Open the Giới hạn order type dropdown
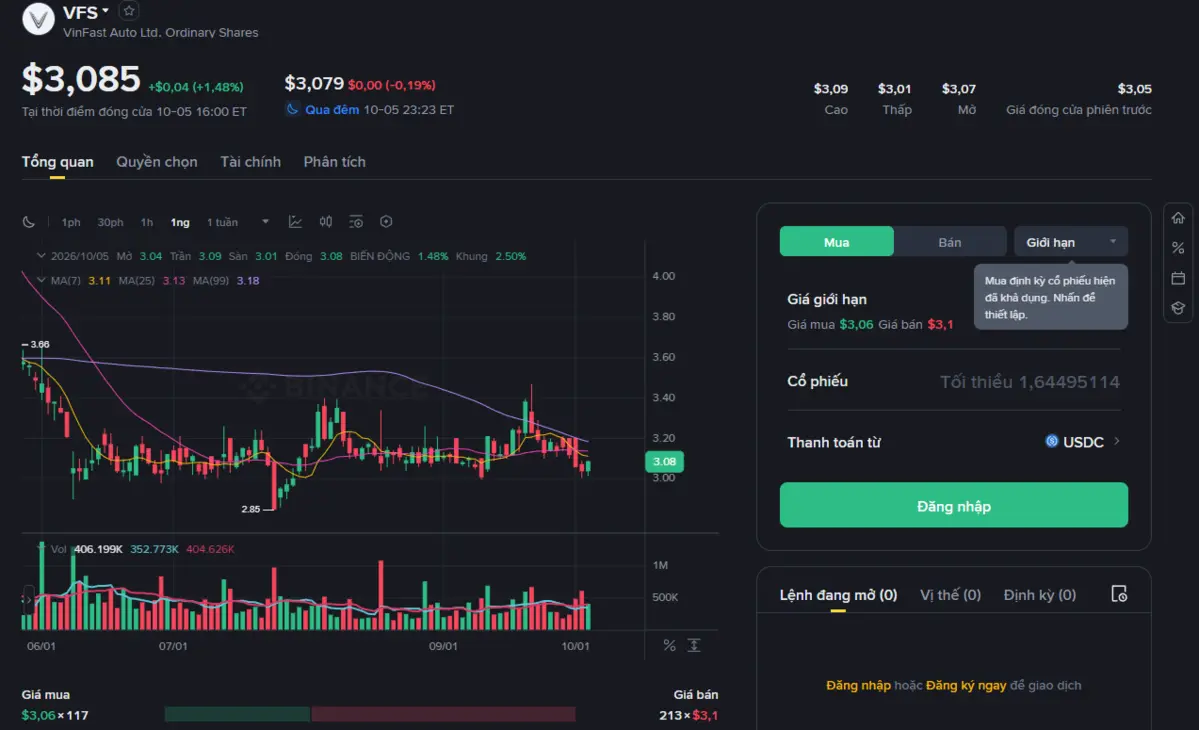The width and height of the screenshot is (1199, 730). 1071,242
